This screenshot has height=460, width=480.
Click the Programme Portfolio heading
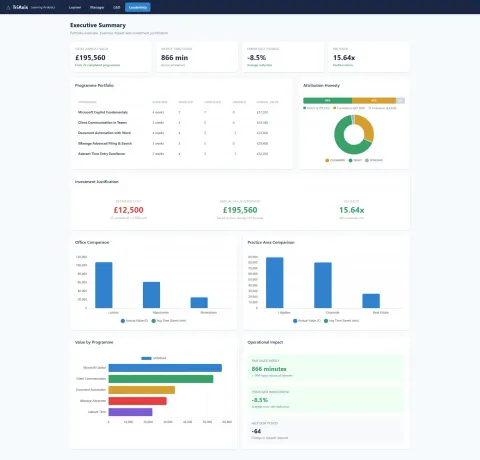[94, 86]
